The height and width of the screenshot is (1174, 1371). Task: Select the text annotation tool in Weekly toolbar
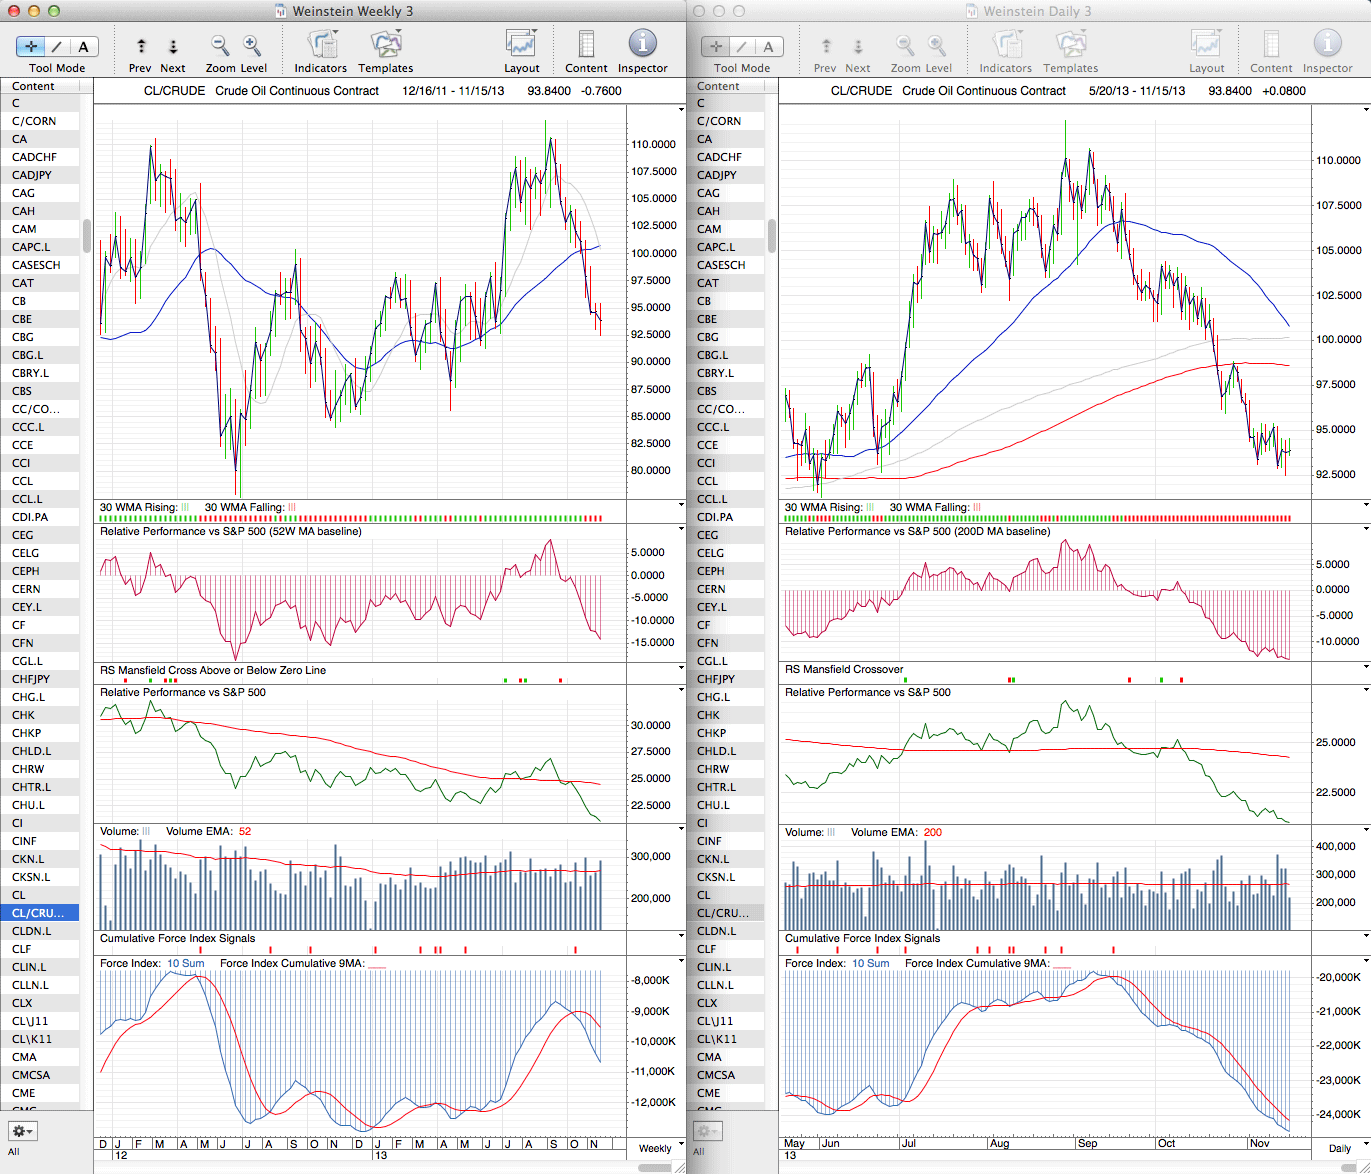pos(83,46)
